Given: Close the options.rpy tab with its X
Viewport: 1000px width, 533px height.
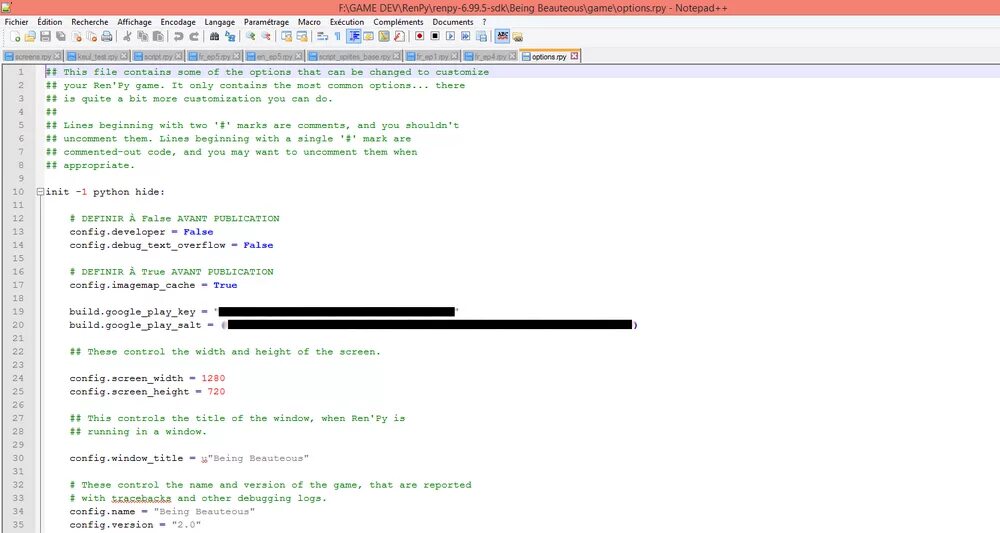Looking at the screenshot, I should point(574,56).
